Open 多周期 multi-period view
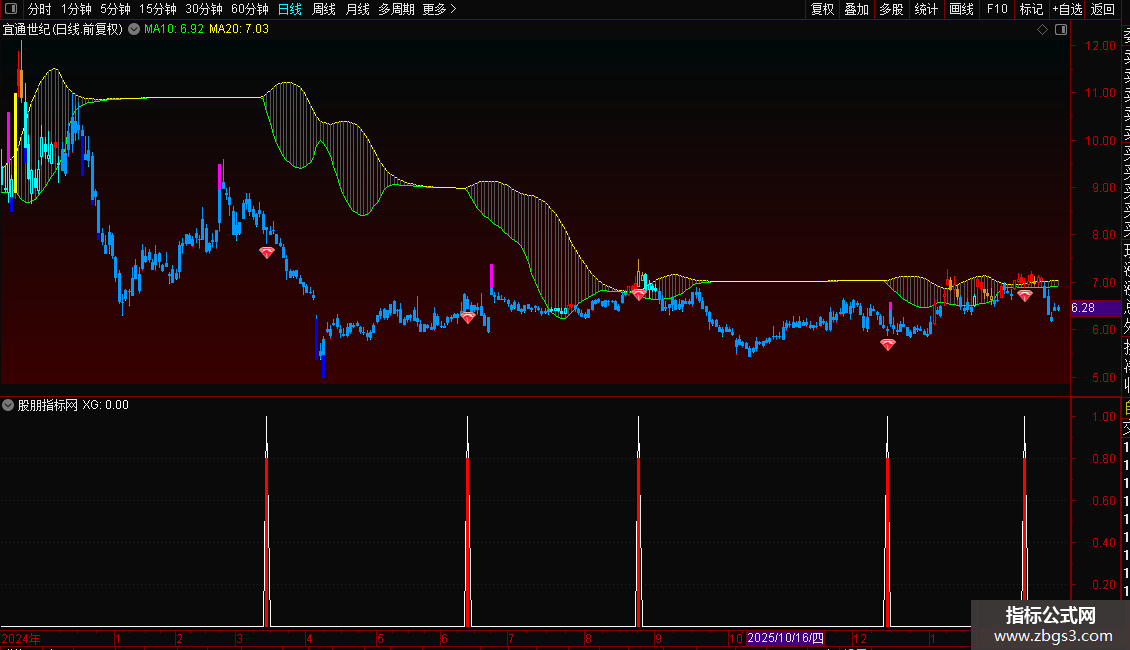 pos(396,9)
